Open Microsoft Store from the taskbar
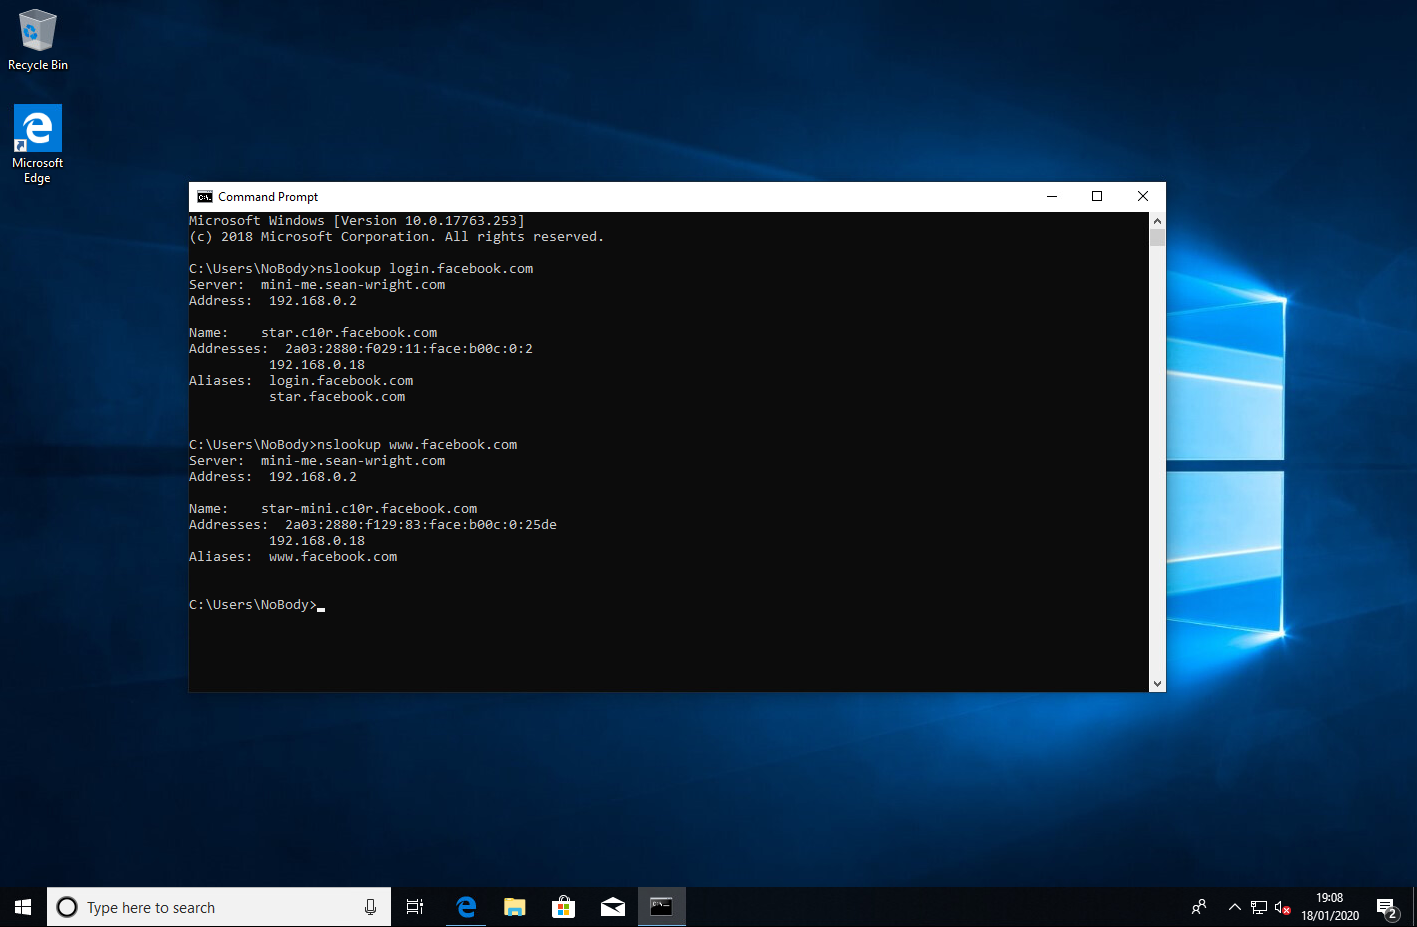 (x=564, y=907)
